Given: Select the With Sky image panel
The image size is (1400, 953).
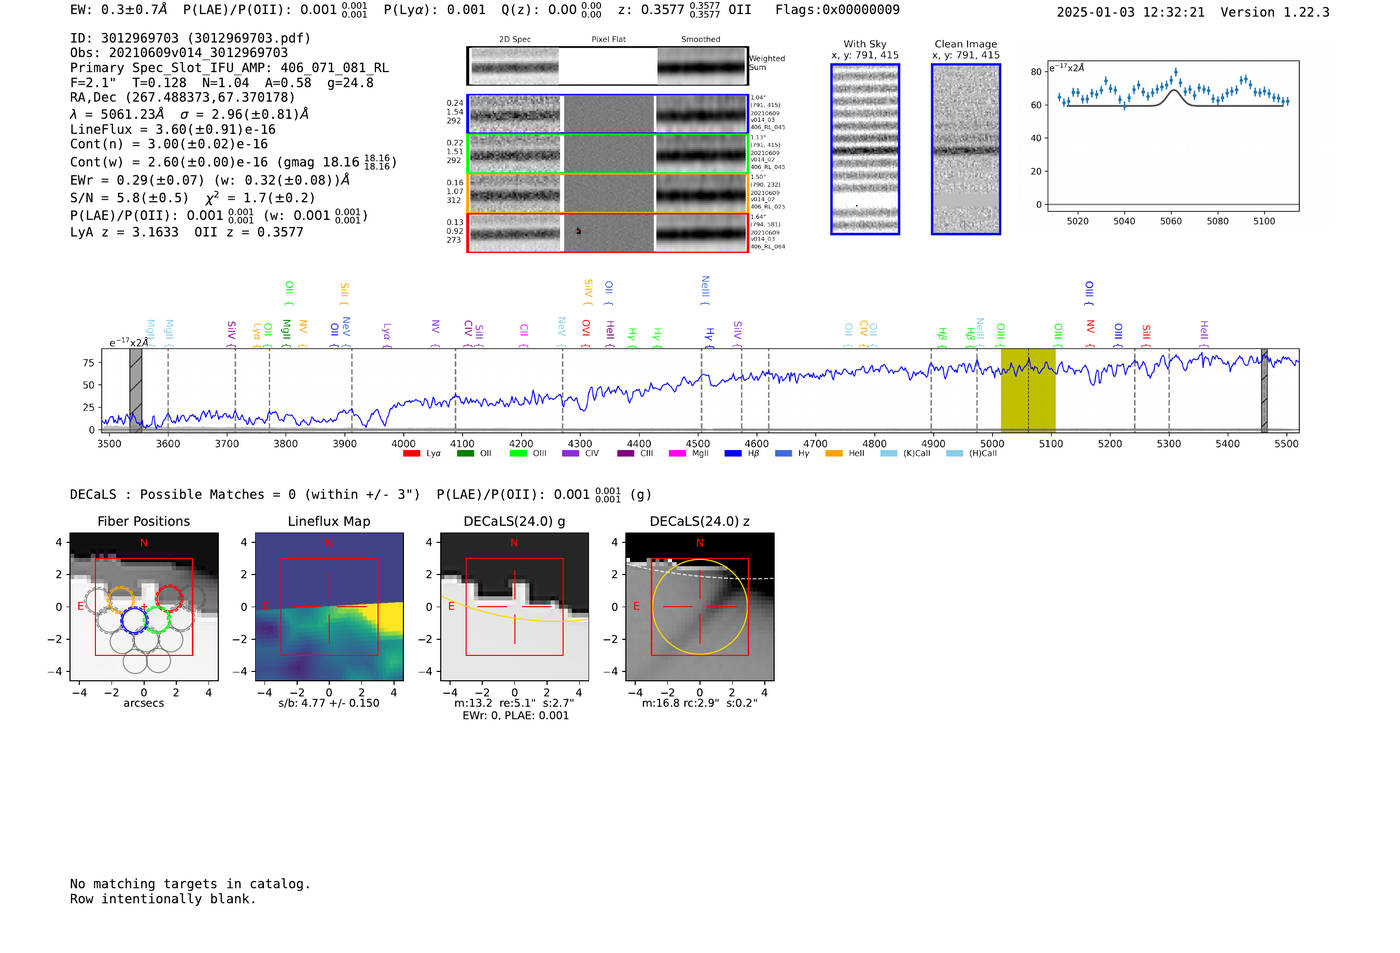Looking at the screenshot, I should tap(865, 149).
